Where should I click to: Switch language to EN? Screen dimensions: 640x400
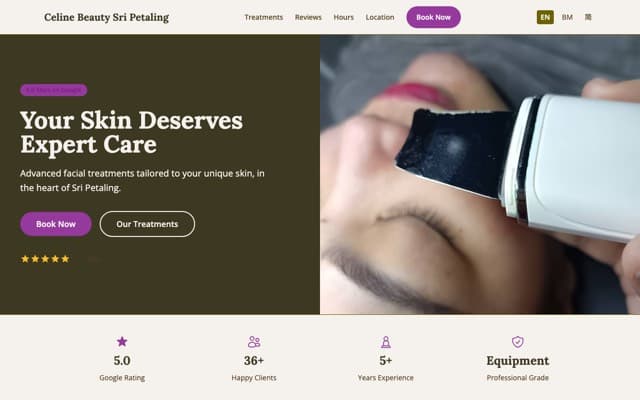[545, 17]
